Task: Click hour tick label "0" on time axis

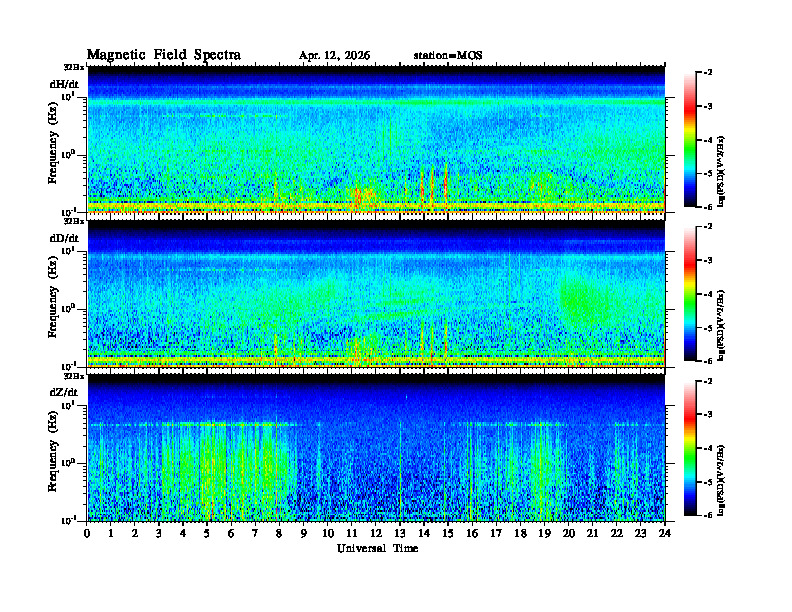Action: click(87, 533)
